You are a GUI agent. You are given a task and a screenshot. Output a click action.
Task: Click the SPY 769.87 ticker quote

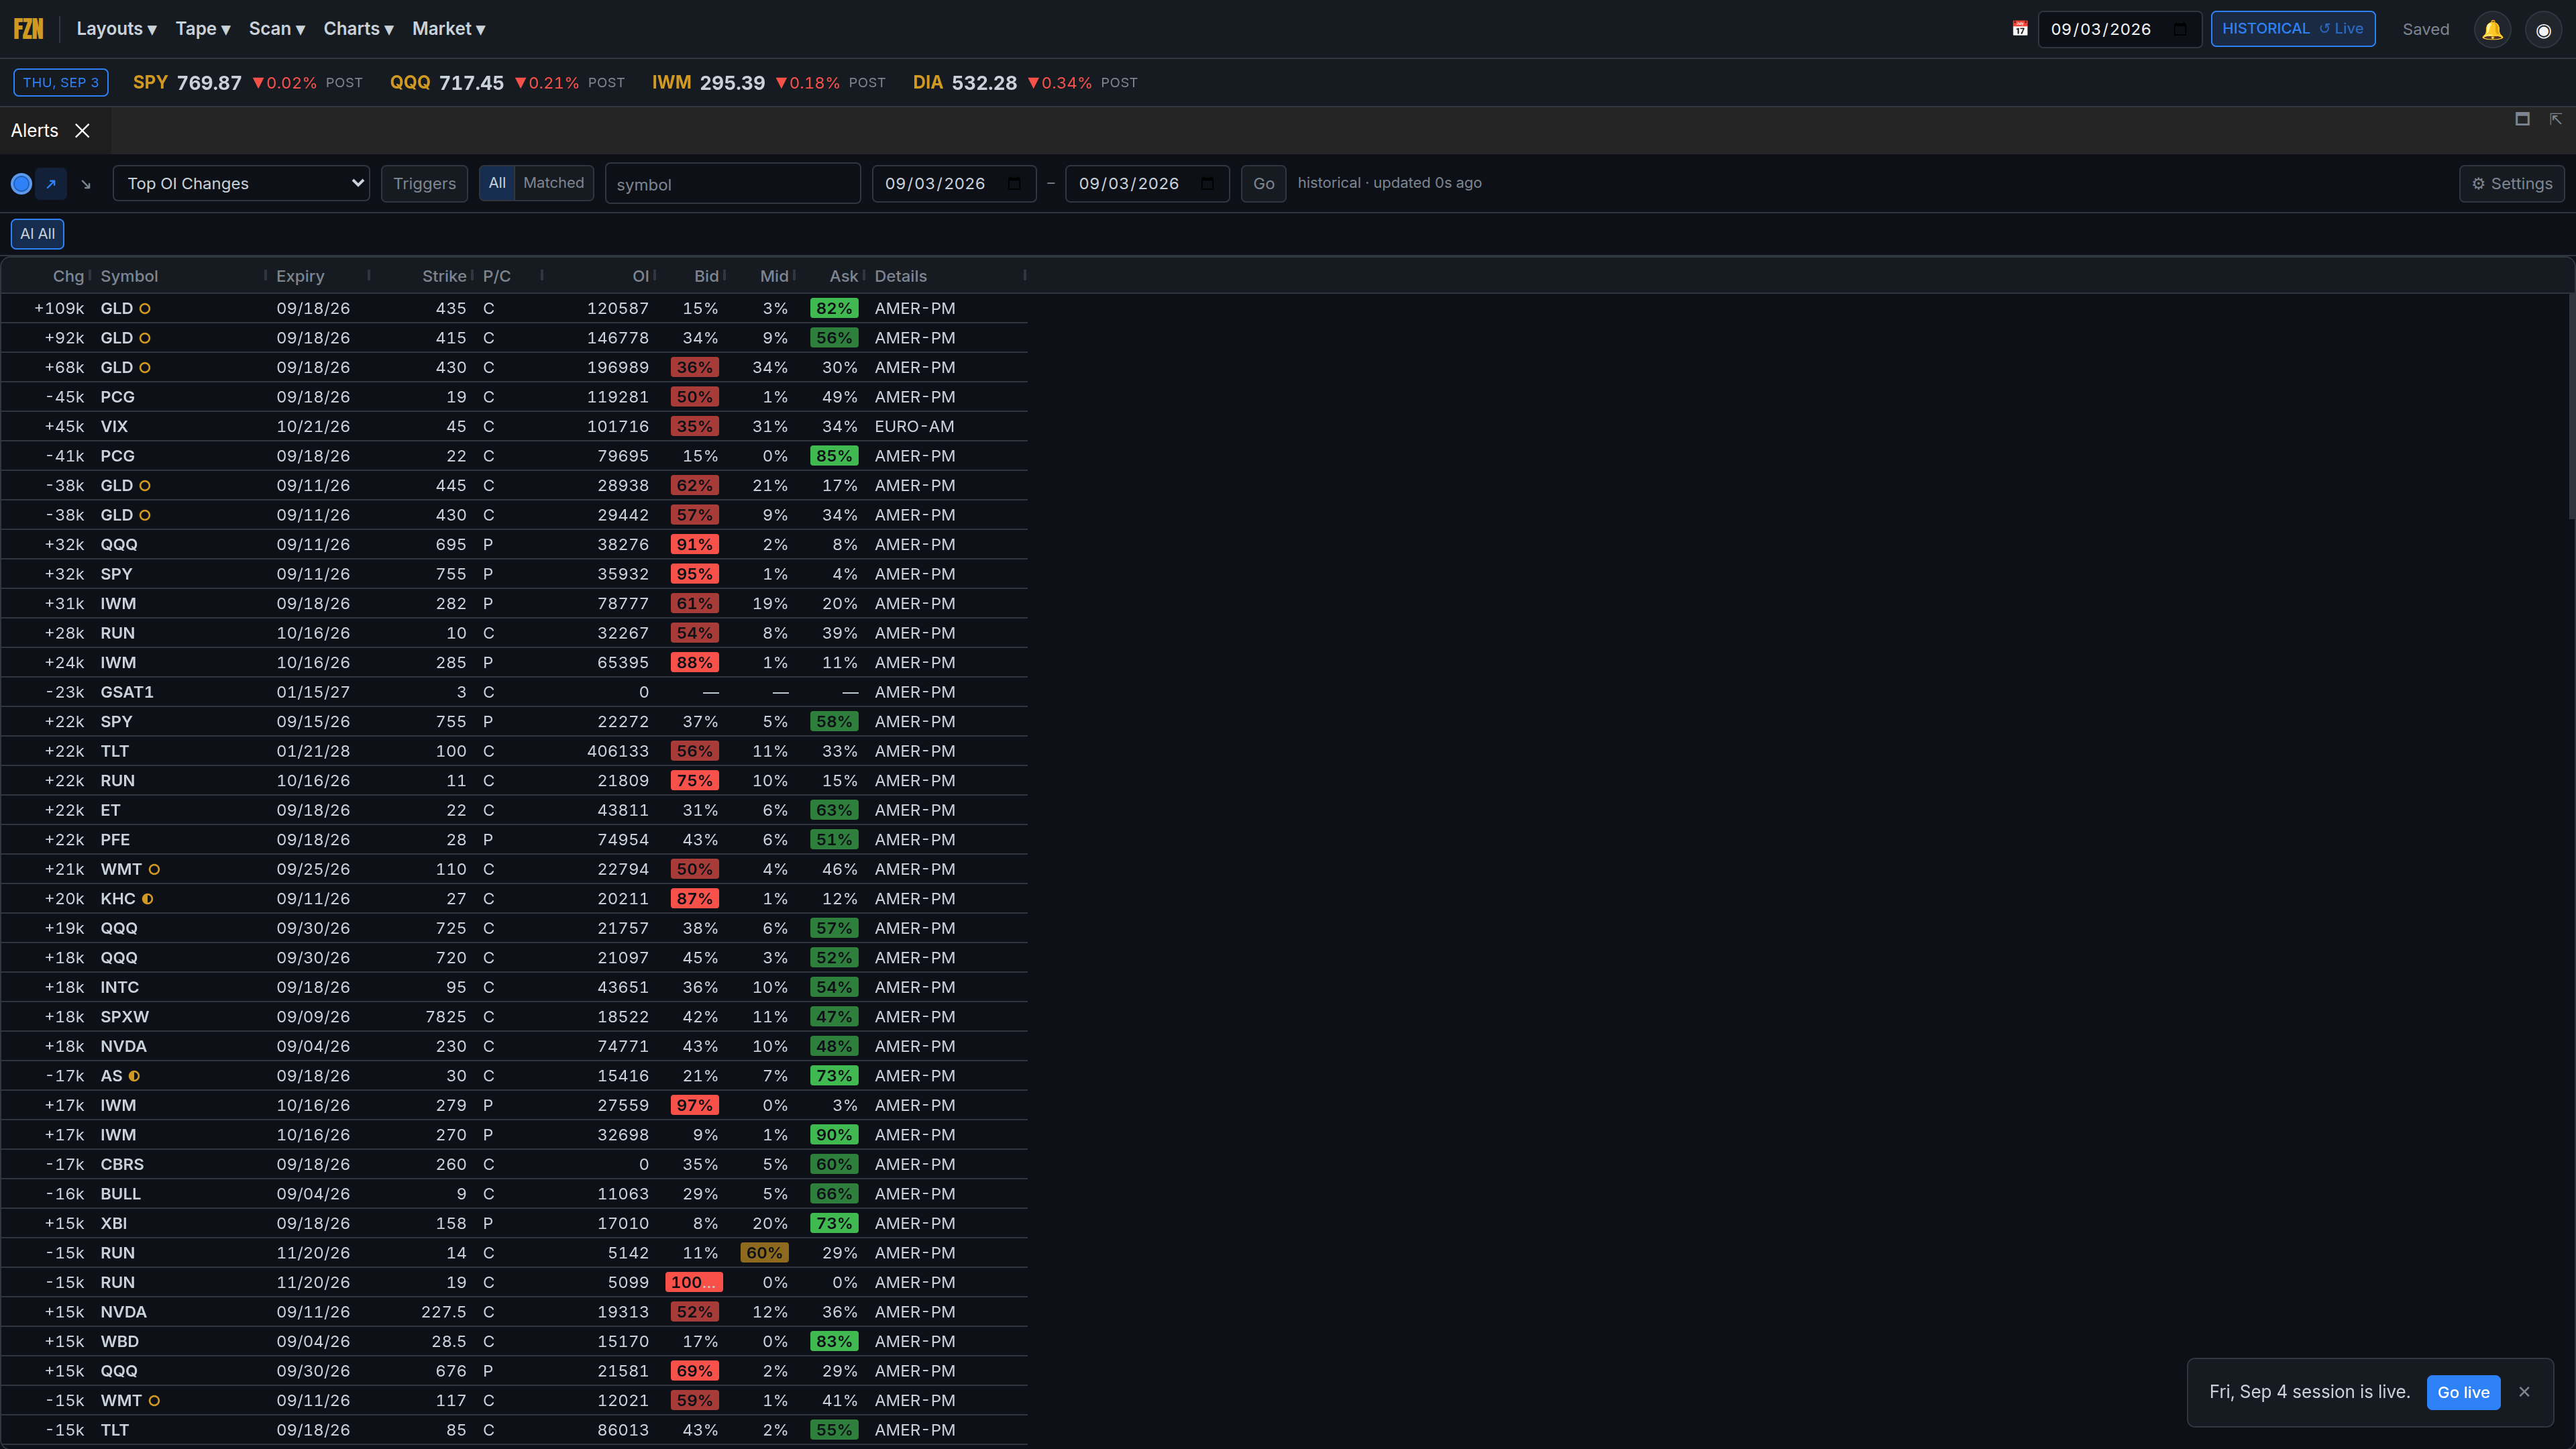pyautogui.click(x=247, y=83)
